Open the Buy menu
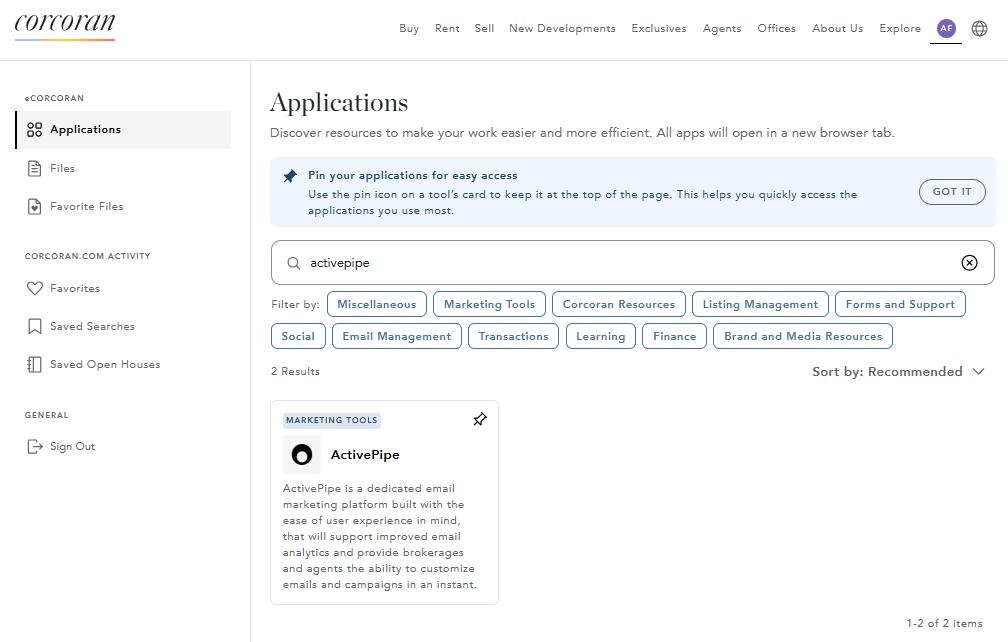Screen dimensions: 1008x642 click(409, 28)
